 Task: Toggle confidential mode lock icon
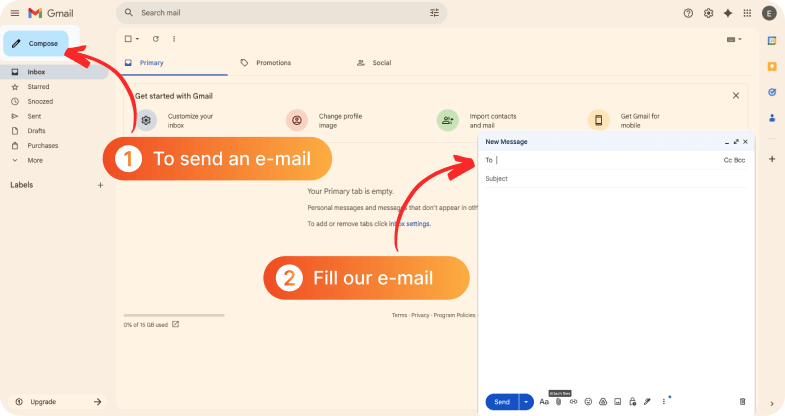(x=633, y=401)
